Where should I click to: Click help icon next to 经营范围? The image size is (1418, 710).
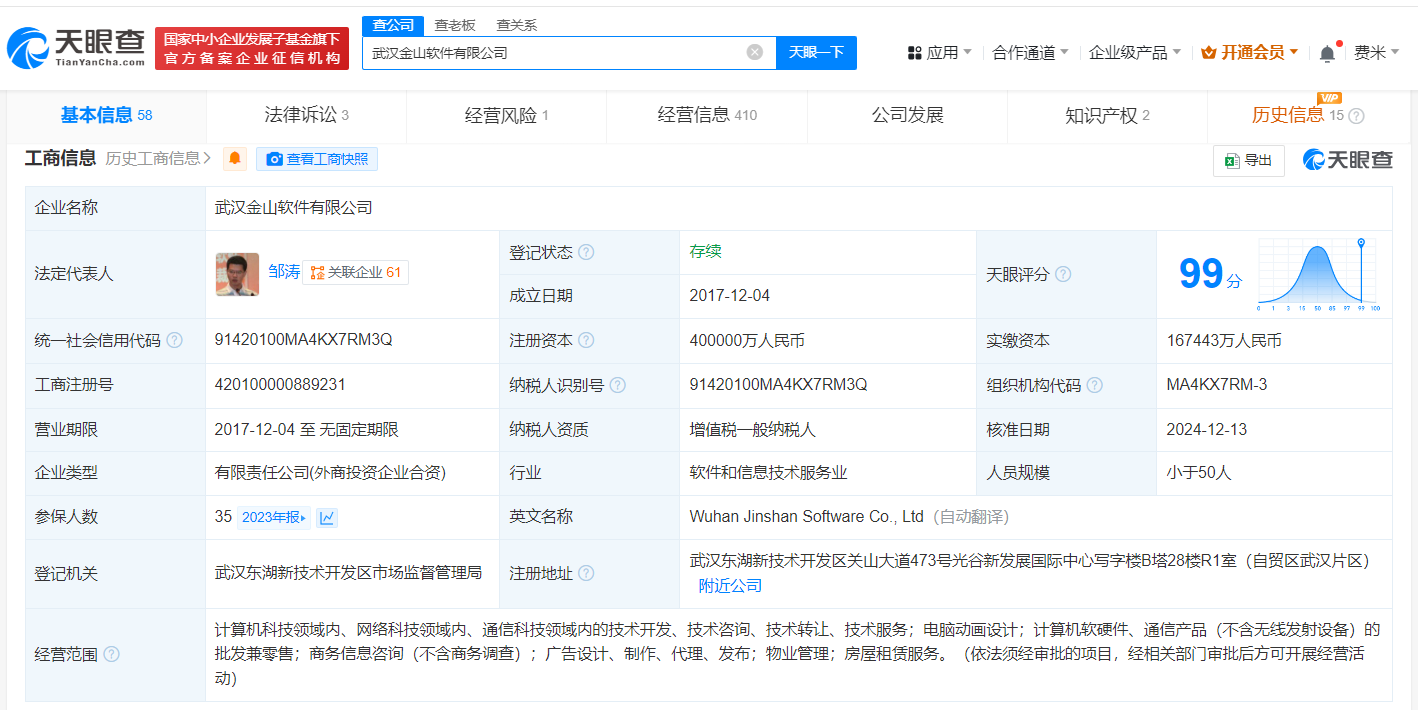[111, 654]
